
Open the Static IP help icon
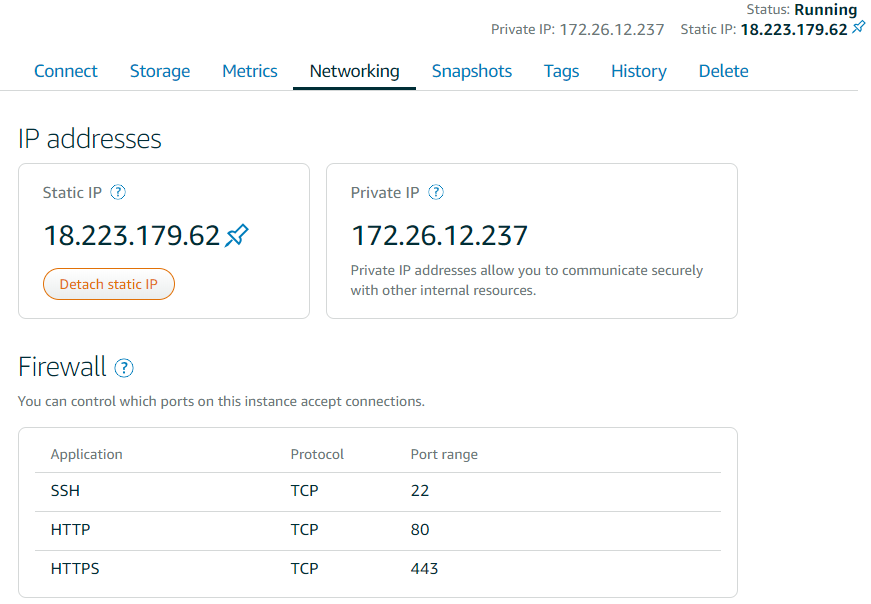[118, 192]
